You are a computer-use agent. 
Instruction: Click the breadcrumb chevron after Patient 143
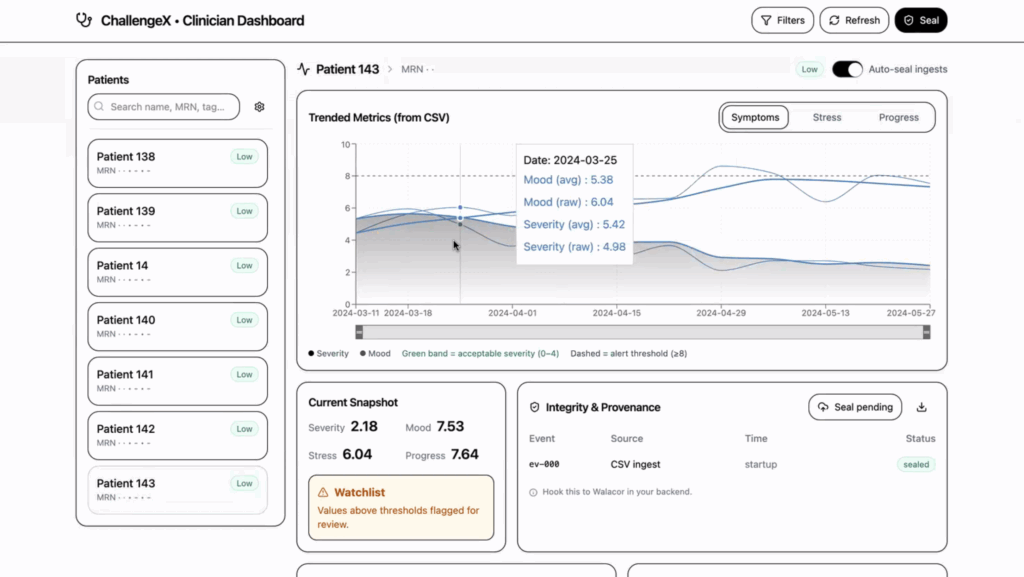pos(390,69)
